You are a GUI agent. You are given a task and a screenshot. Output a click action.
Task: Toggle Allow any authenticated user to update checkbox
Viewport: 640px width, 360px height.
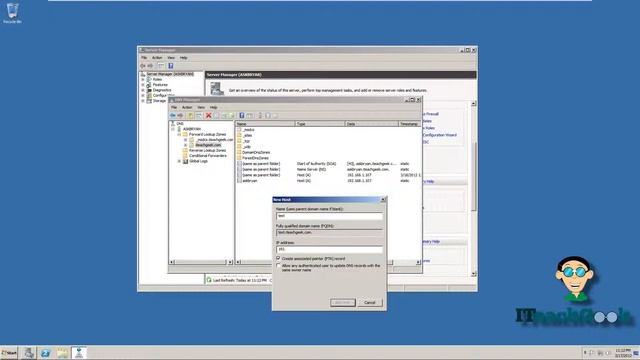tap(279, 266)
